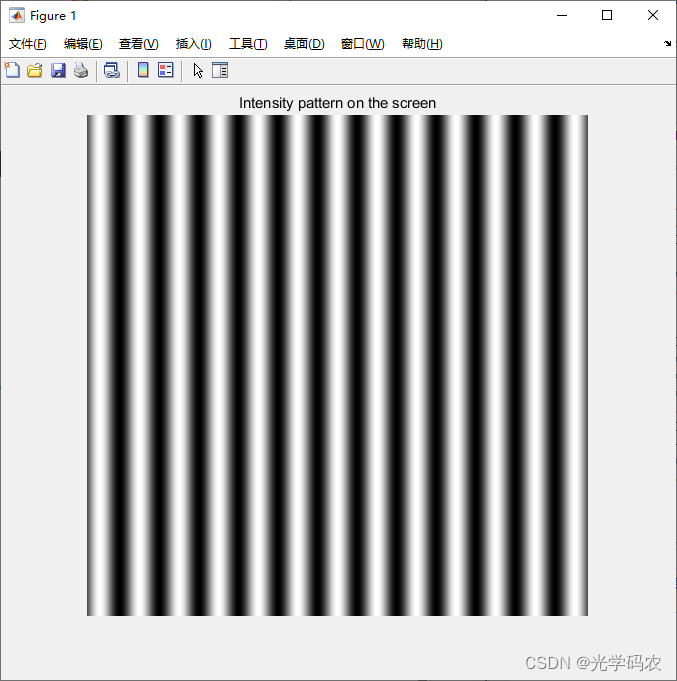Open the 插入(I) menu
677x681 pixels.
[x=194, y=44]
